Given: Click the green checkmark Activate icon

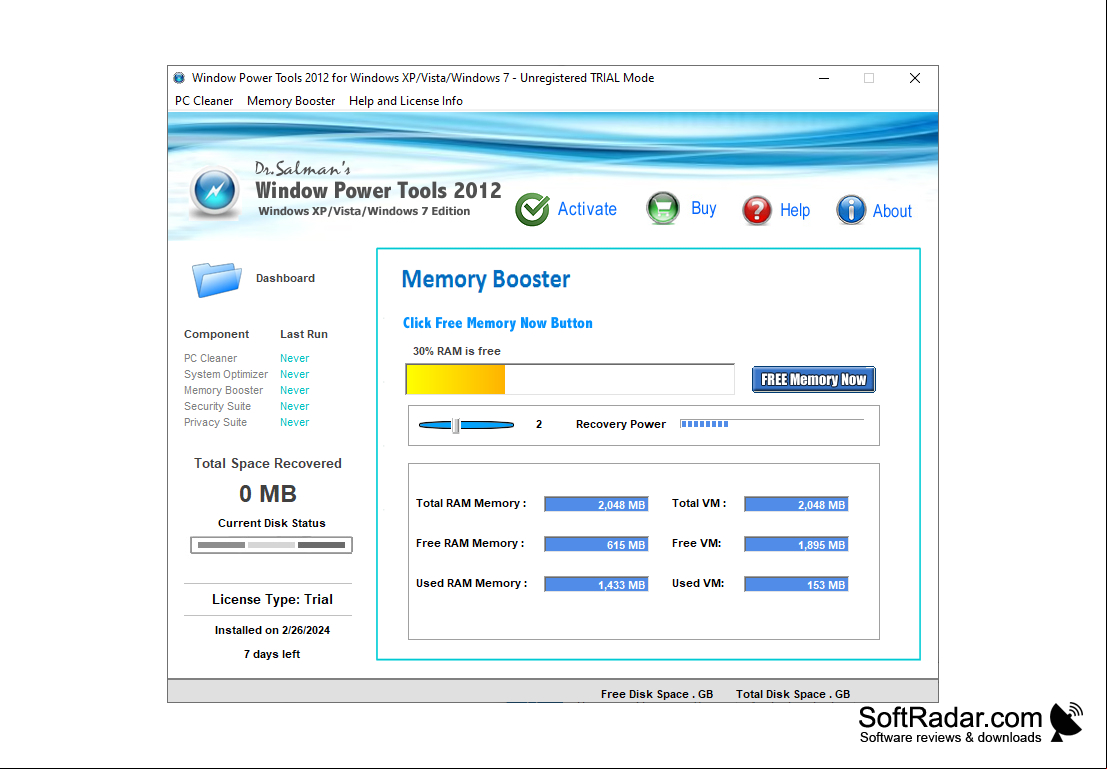Looking at the screenshot, I should (532, 209).
